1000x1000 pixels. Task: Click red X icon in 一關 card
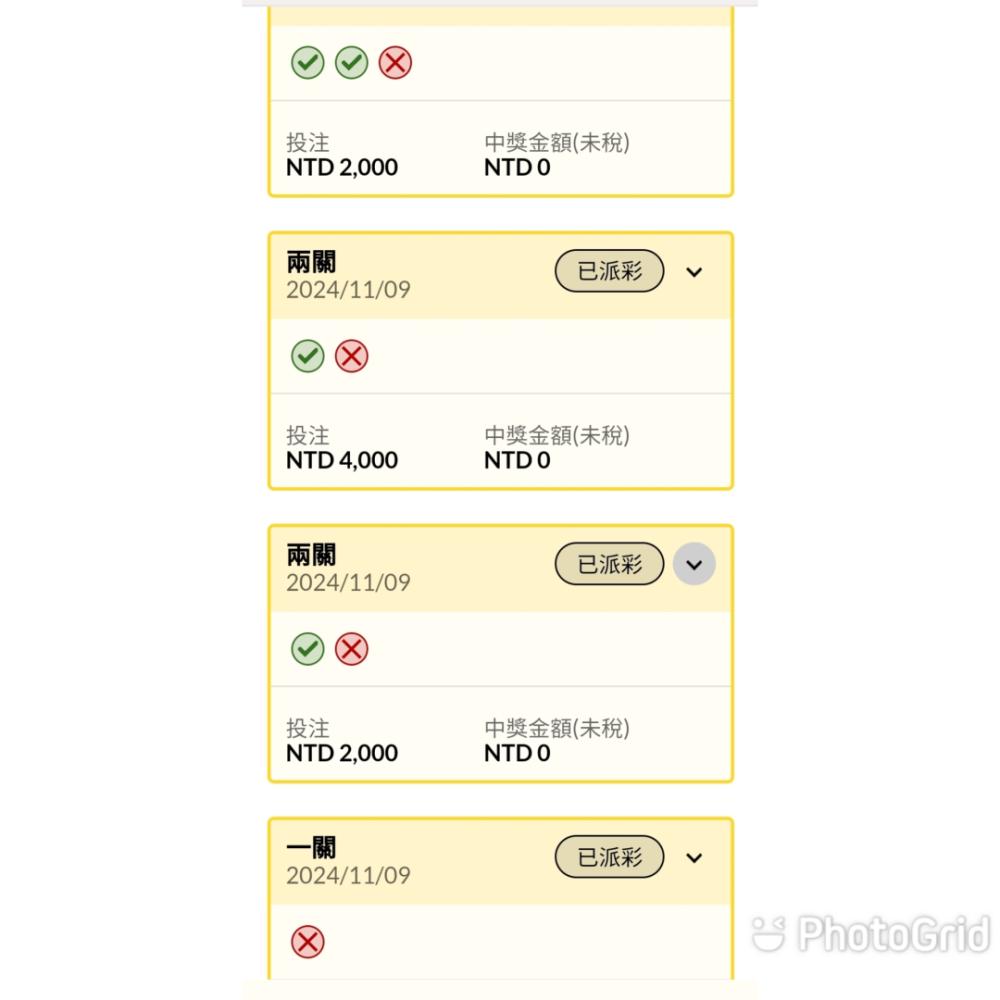pyautogui.click(x=307, y=942)
